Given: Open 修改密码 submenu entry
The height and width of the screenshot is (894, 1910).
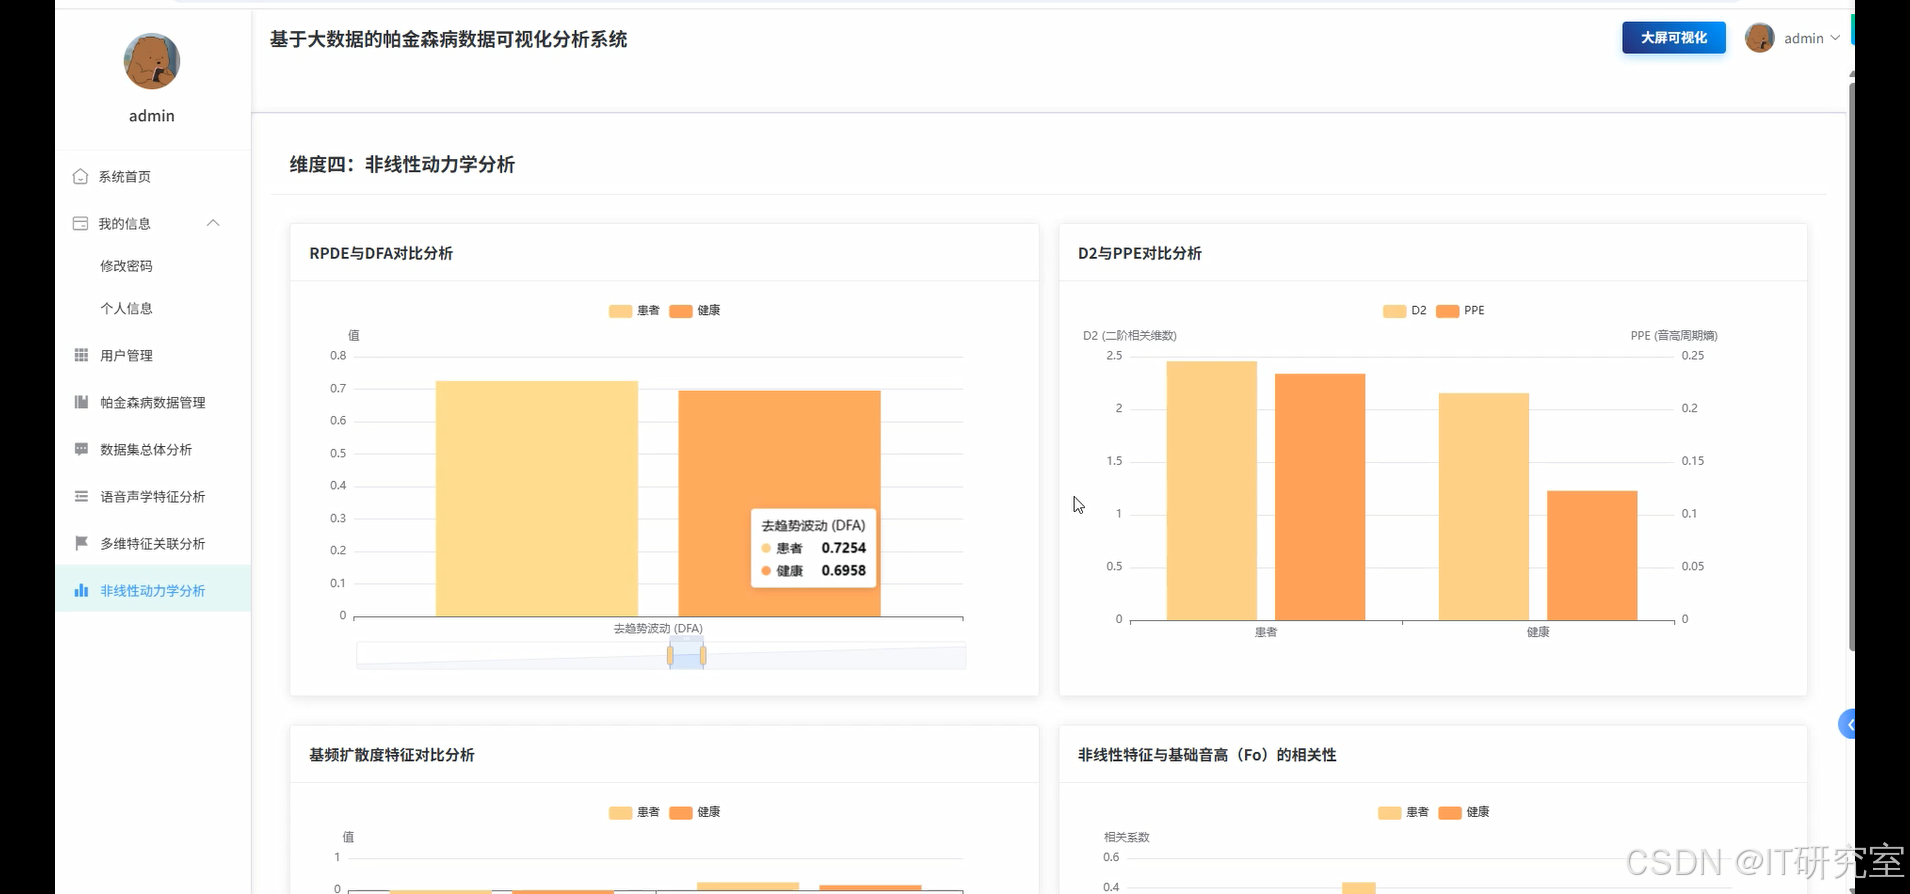Looking at the screenshot, I should [x=126, y=266].
